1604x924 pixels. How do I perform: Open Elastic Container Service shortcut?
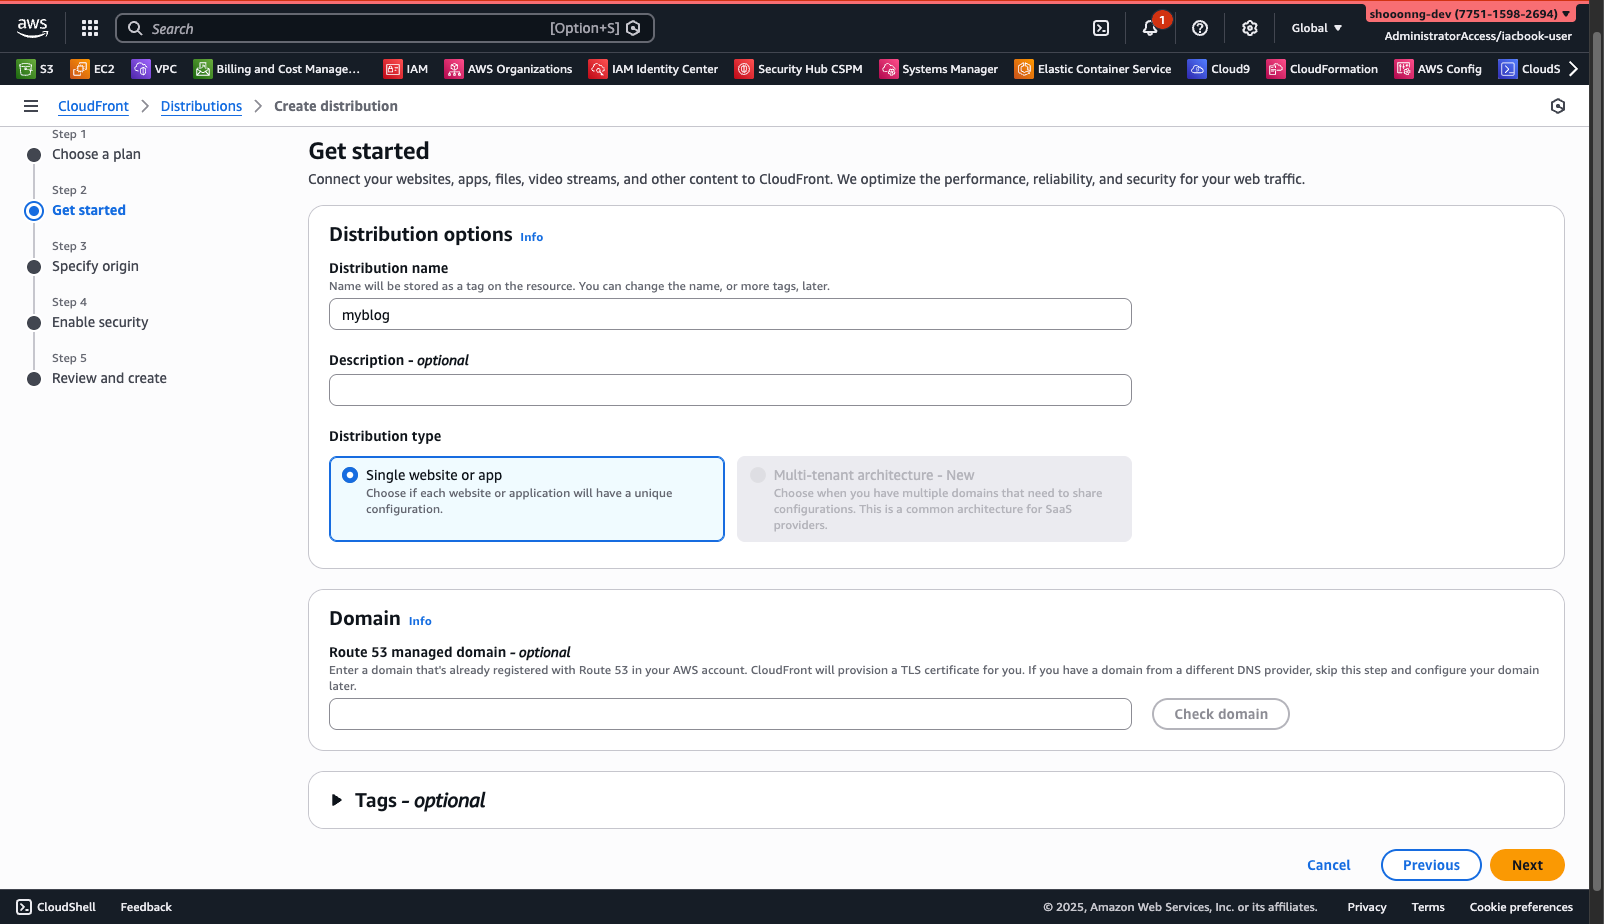pyautogui.click(x=1093, y=69)
